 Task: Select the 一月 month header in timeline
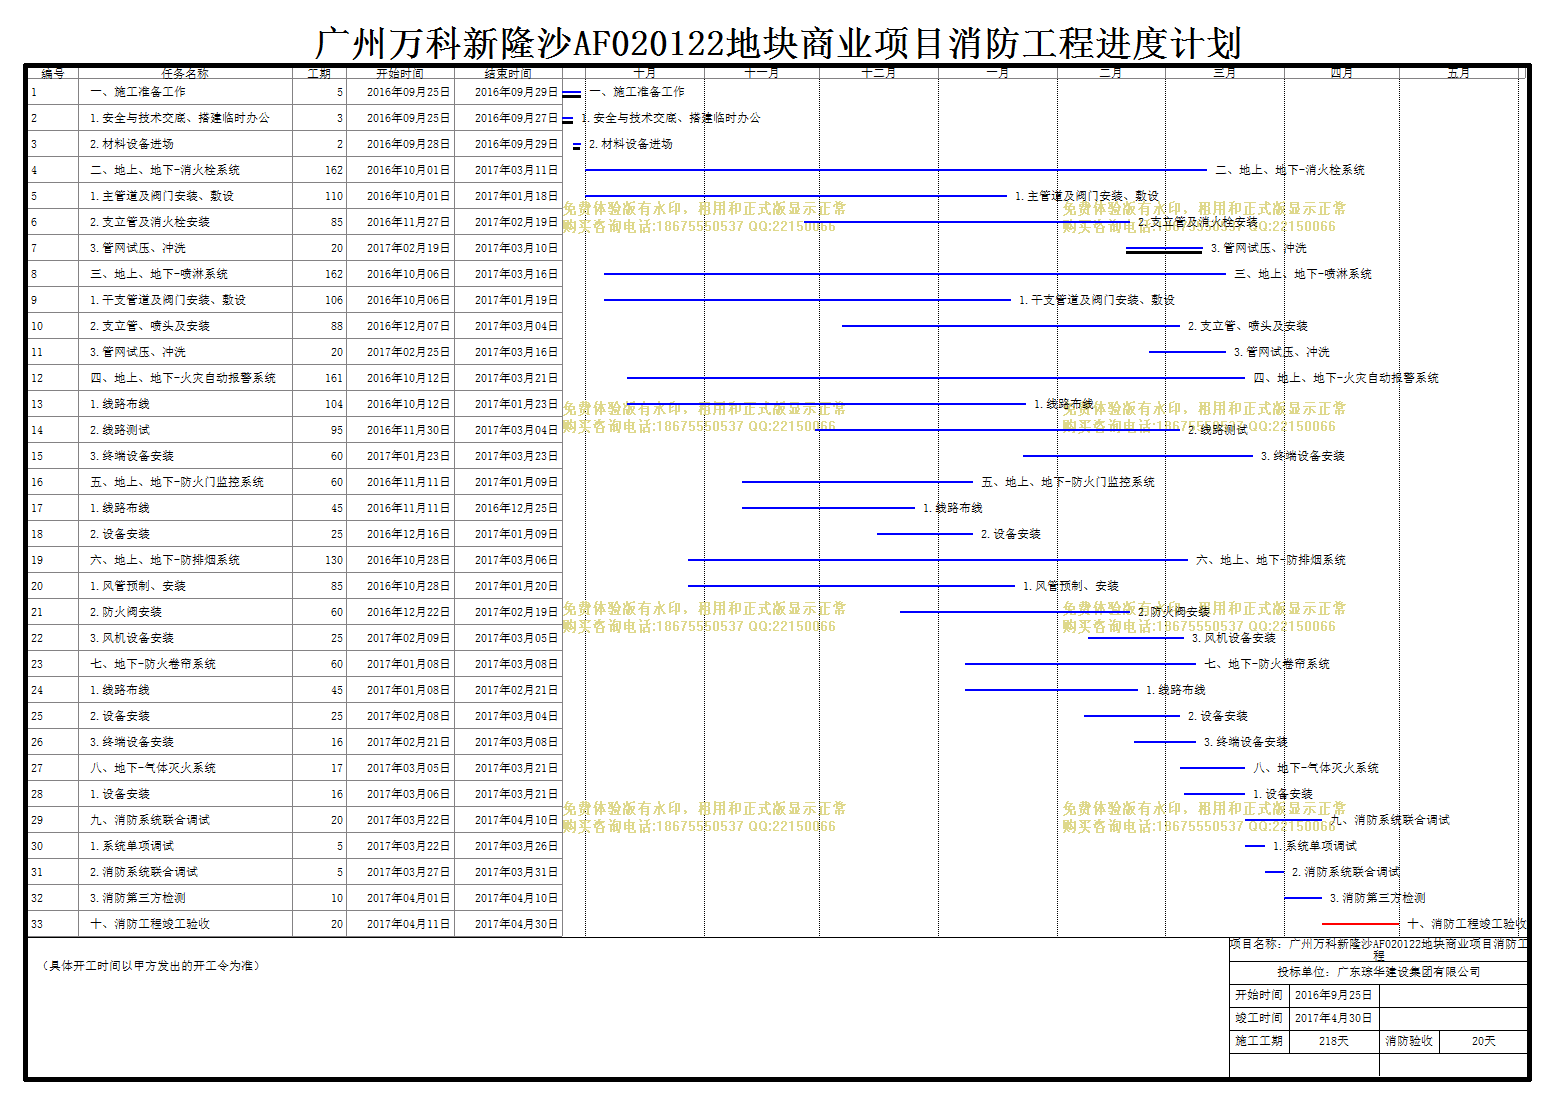click(997, 73)
